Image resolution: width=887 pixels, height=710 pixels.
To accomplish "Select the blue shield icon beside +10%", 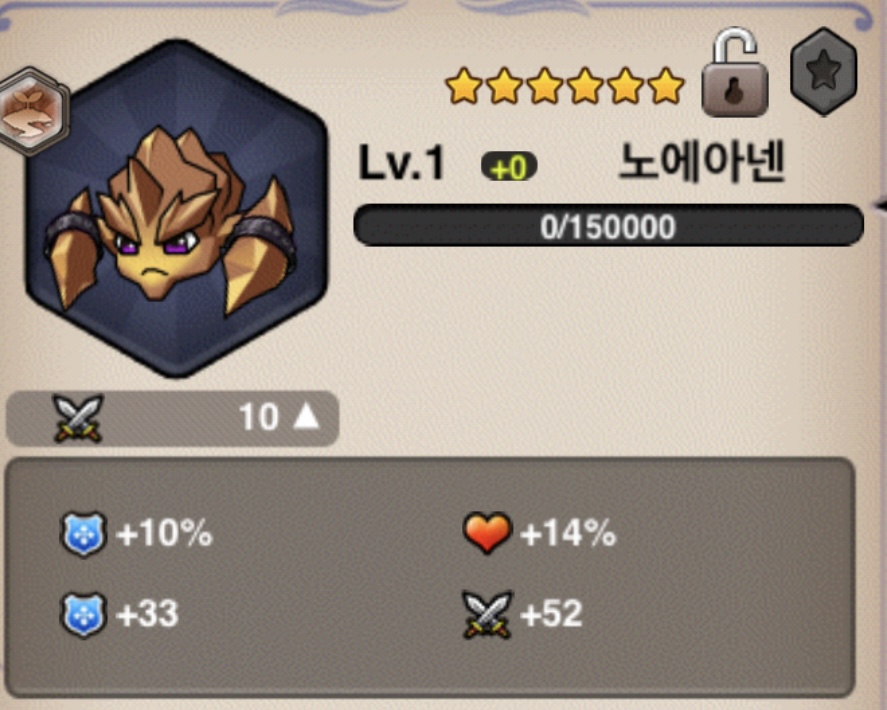I will click(x=83, y=535).
